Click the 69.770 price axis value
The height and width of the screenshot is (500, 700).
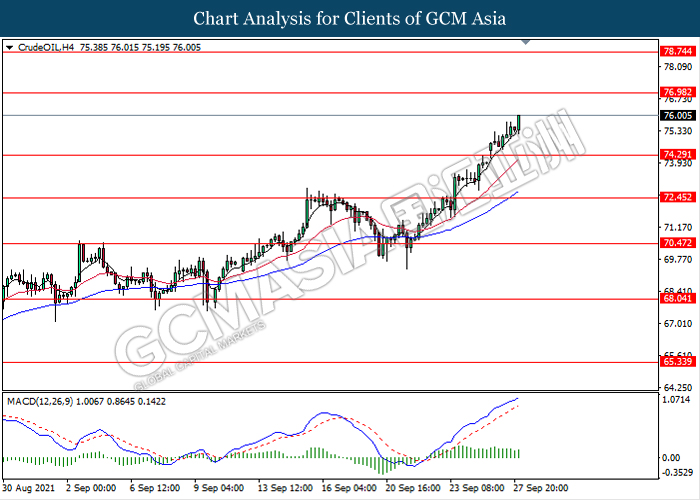tap(678, 260)
